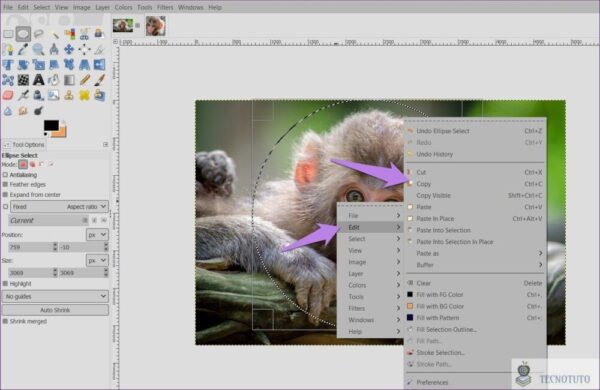Select the Scissors Select tool

[85, 34]
